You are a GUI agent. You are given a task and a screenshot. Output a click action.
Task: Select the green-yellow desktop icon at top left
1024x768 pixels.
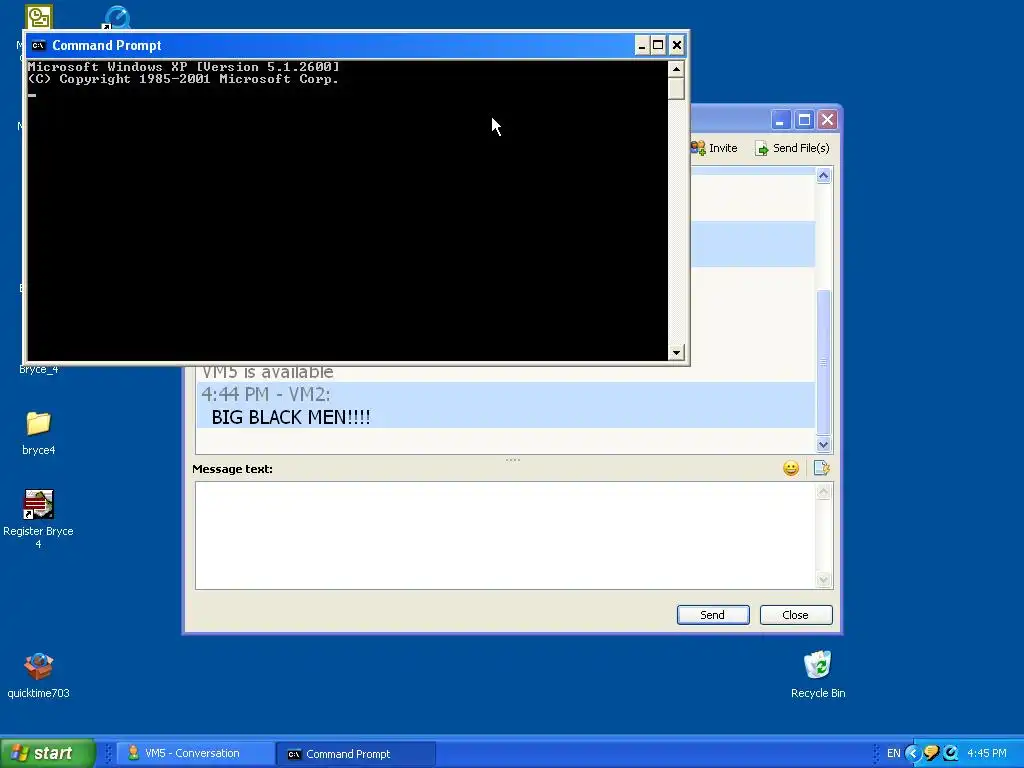click(x=39, y=18)
